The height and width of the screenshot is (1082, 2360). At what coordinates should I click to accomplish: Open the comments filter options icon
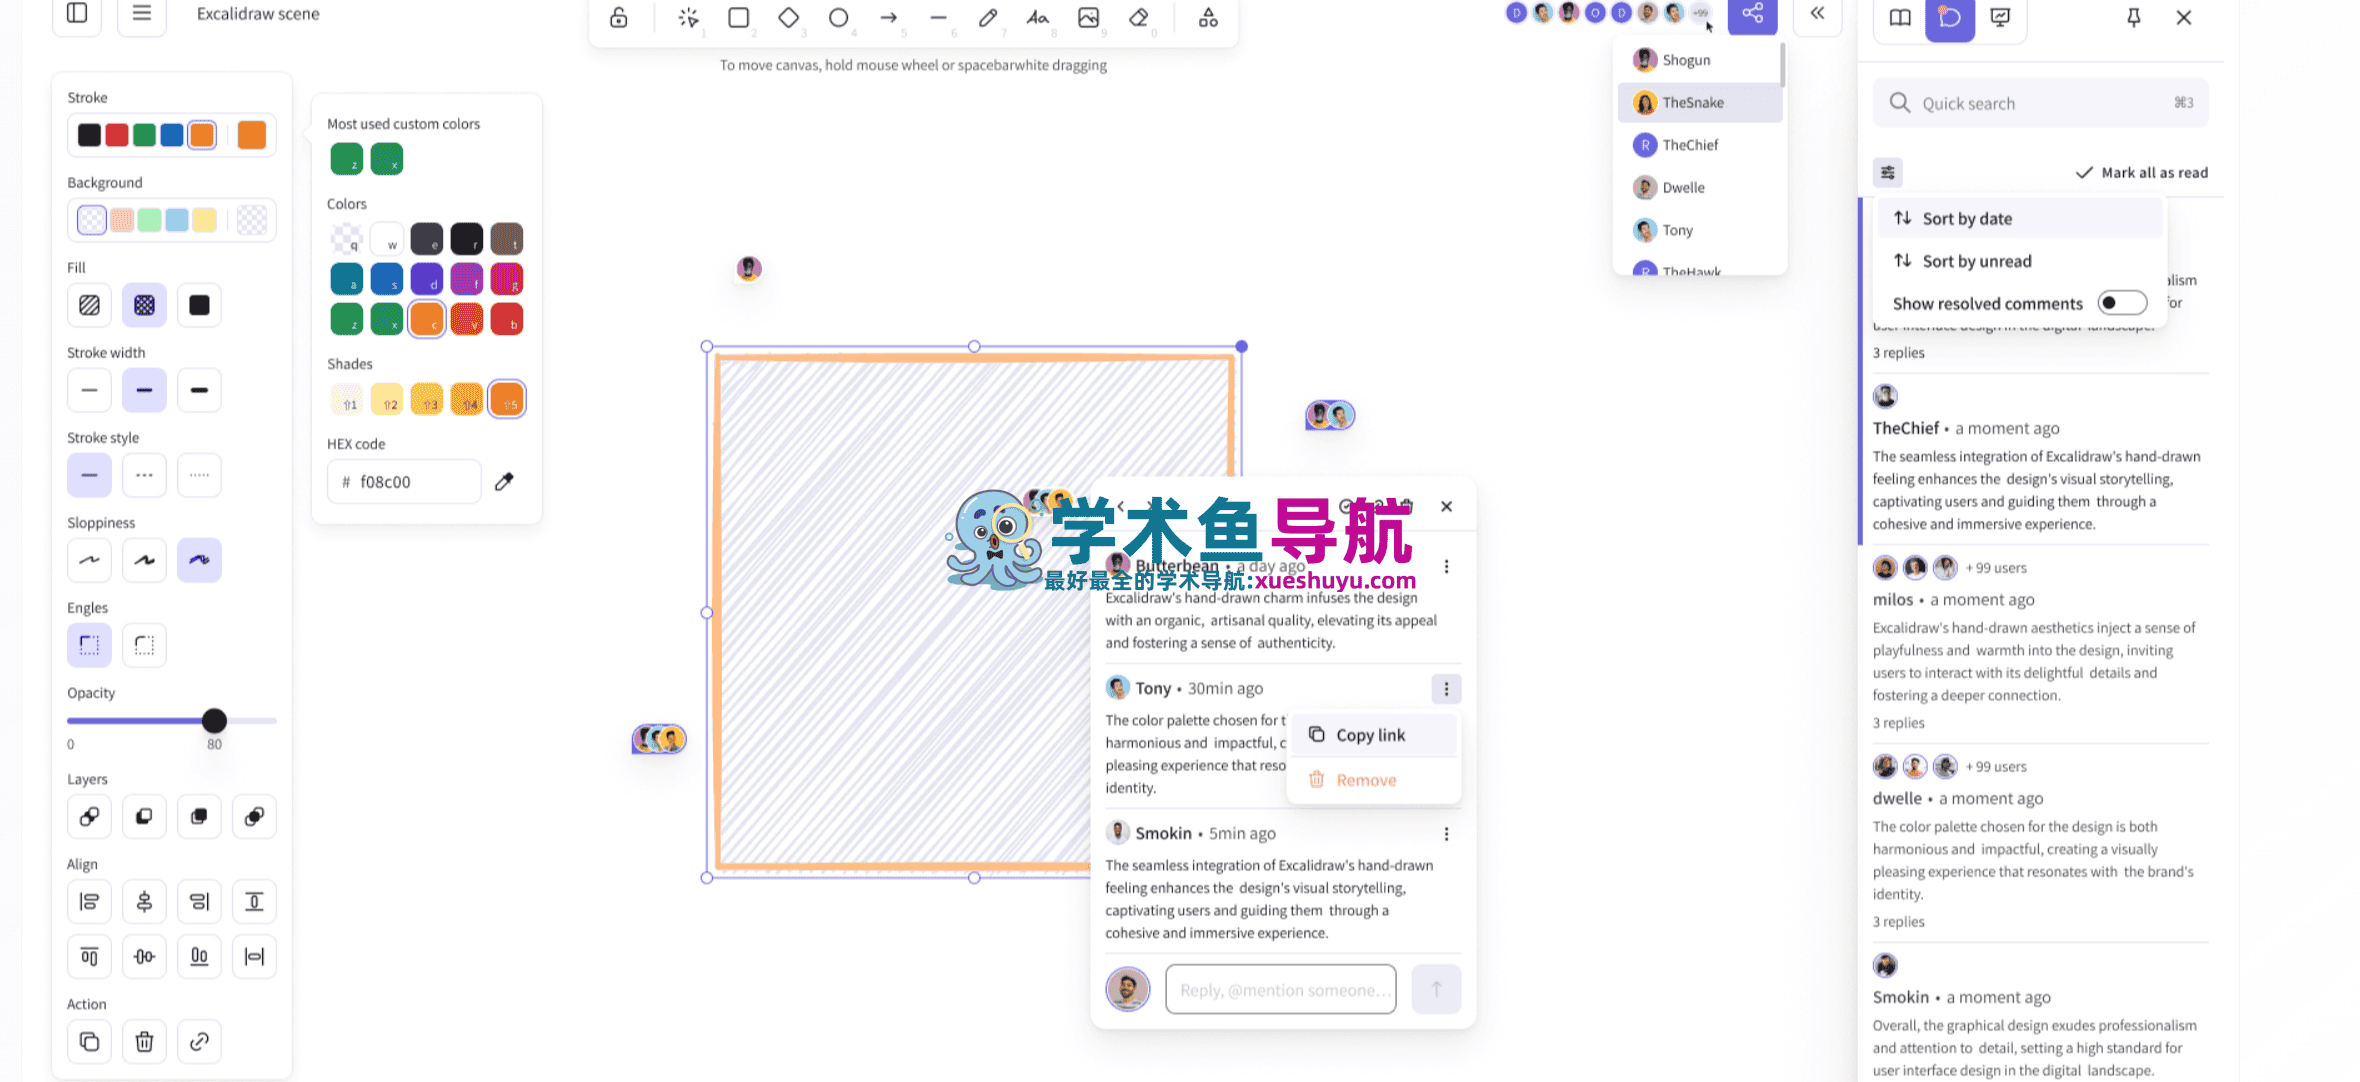1887,172
